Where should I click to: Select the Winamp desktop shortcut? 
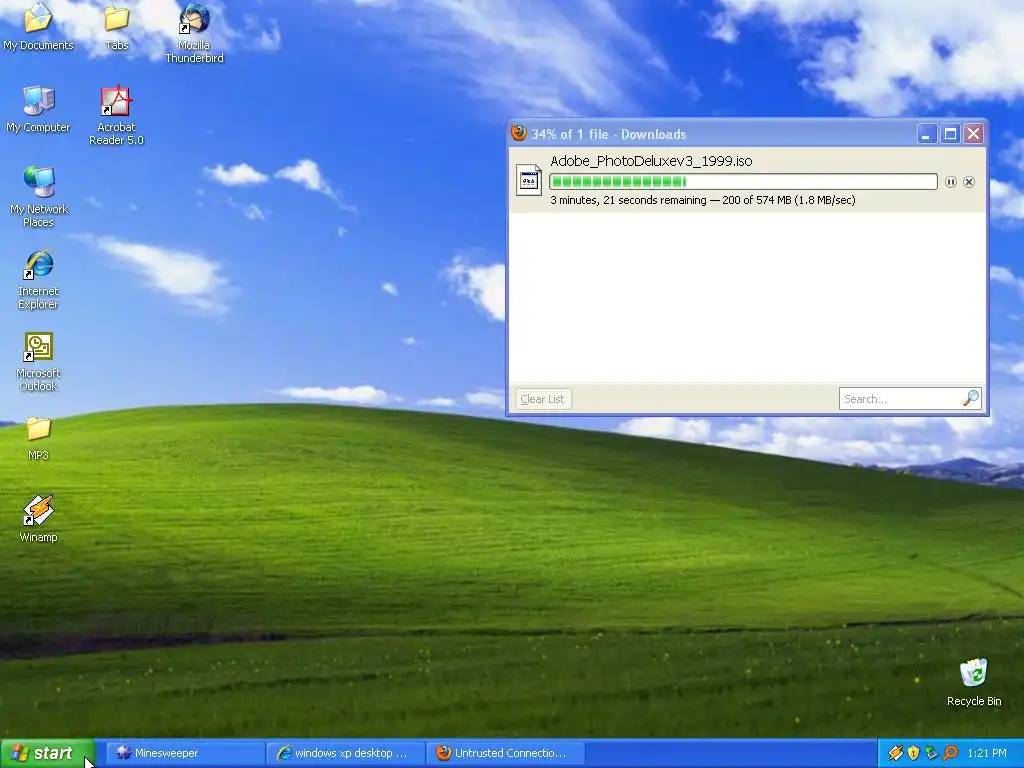coord(38,519)
